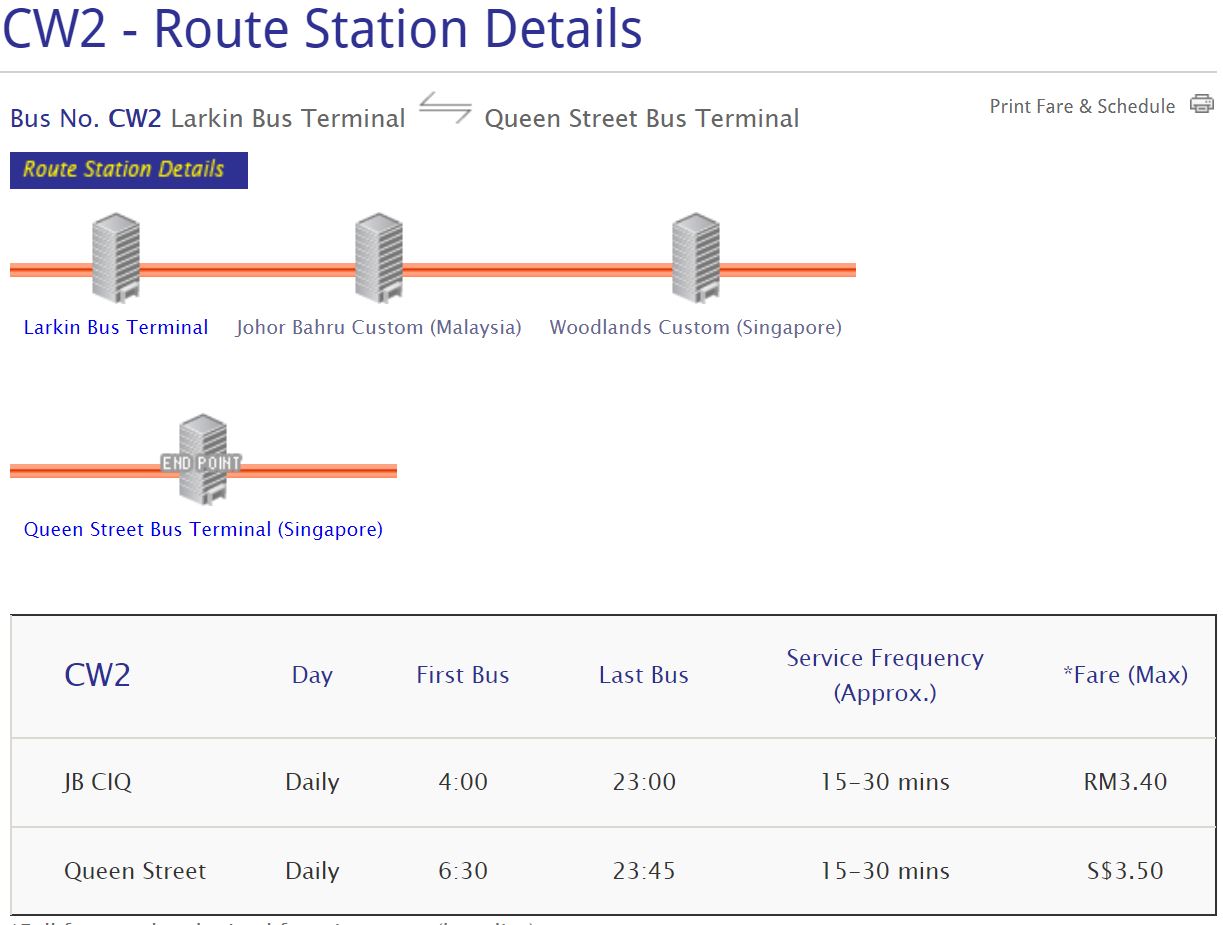
Task: Click the END POINT building icon
Action: click(x=203, y=460)
